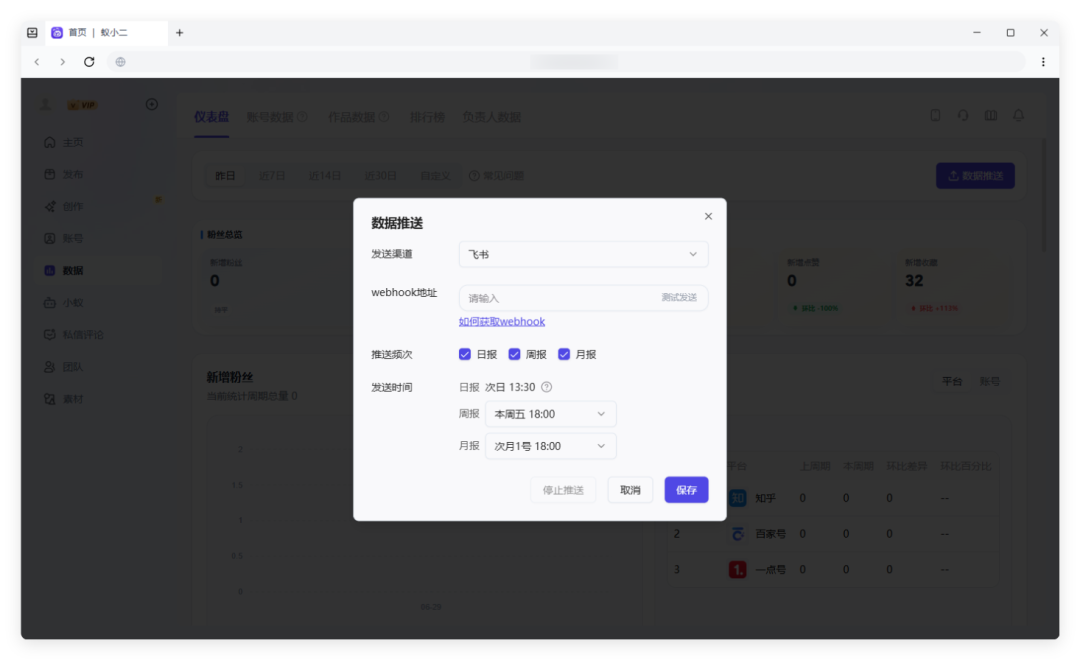Image resolution: width=1080 pixels, height=660 pixels.
Task: Click the 知乎 platform icon
Action: tap(738, 497)
